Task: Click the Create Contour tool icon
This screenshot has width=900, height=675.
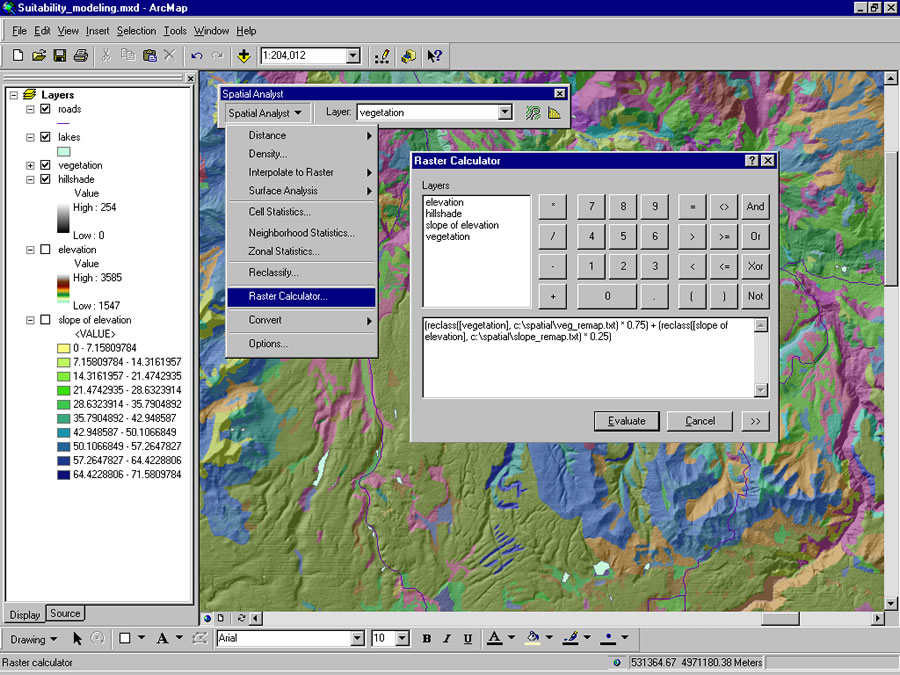Action: click(534, 113)
